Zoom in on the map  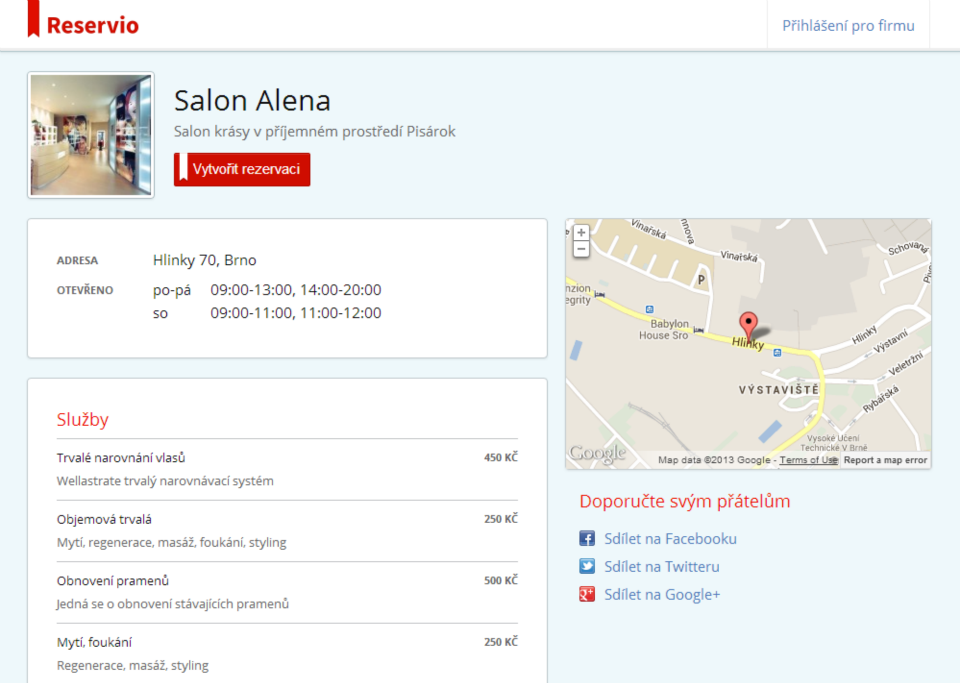click(x=581, y=232)
